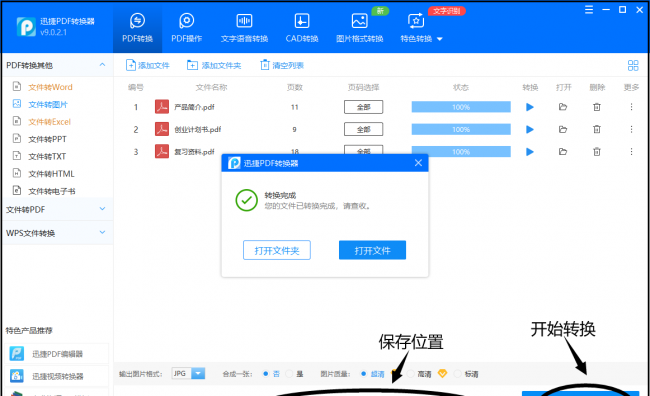Screen dimensions: 650x396
Task: Delete 创业计划书.pdf from the list
Action: [597, 129]
